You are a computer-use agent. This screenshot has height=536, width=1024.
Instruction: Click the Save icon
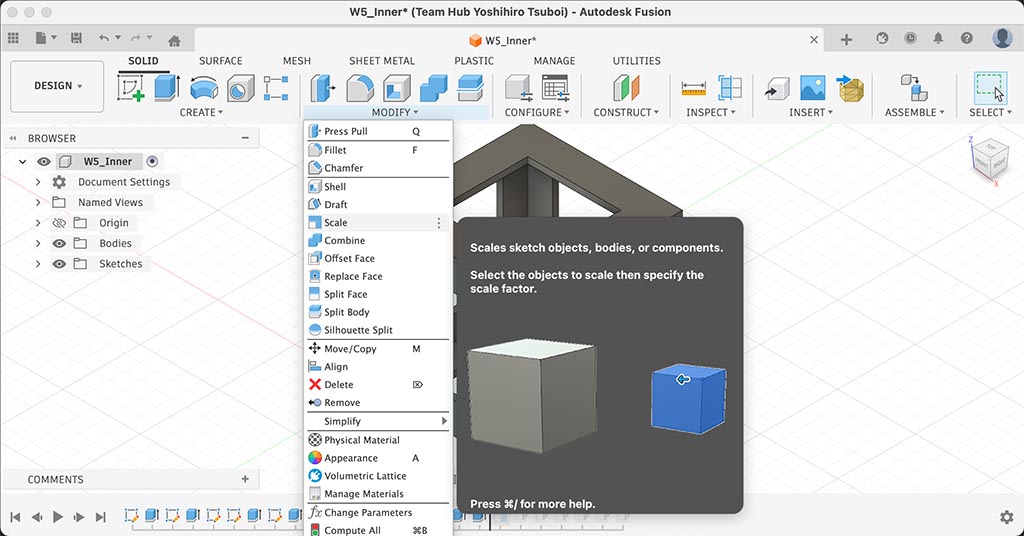pyautogui.click(x=76, y=39)
